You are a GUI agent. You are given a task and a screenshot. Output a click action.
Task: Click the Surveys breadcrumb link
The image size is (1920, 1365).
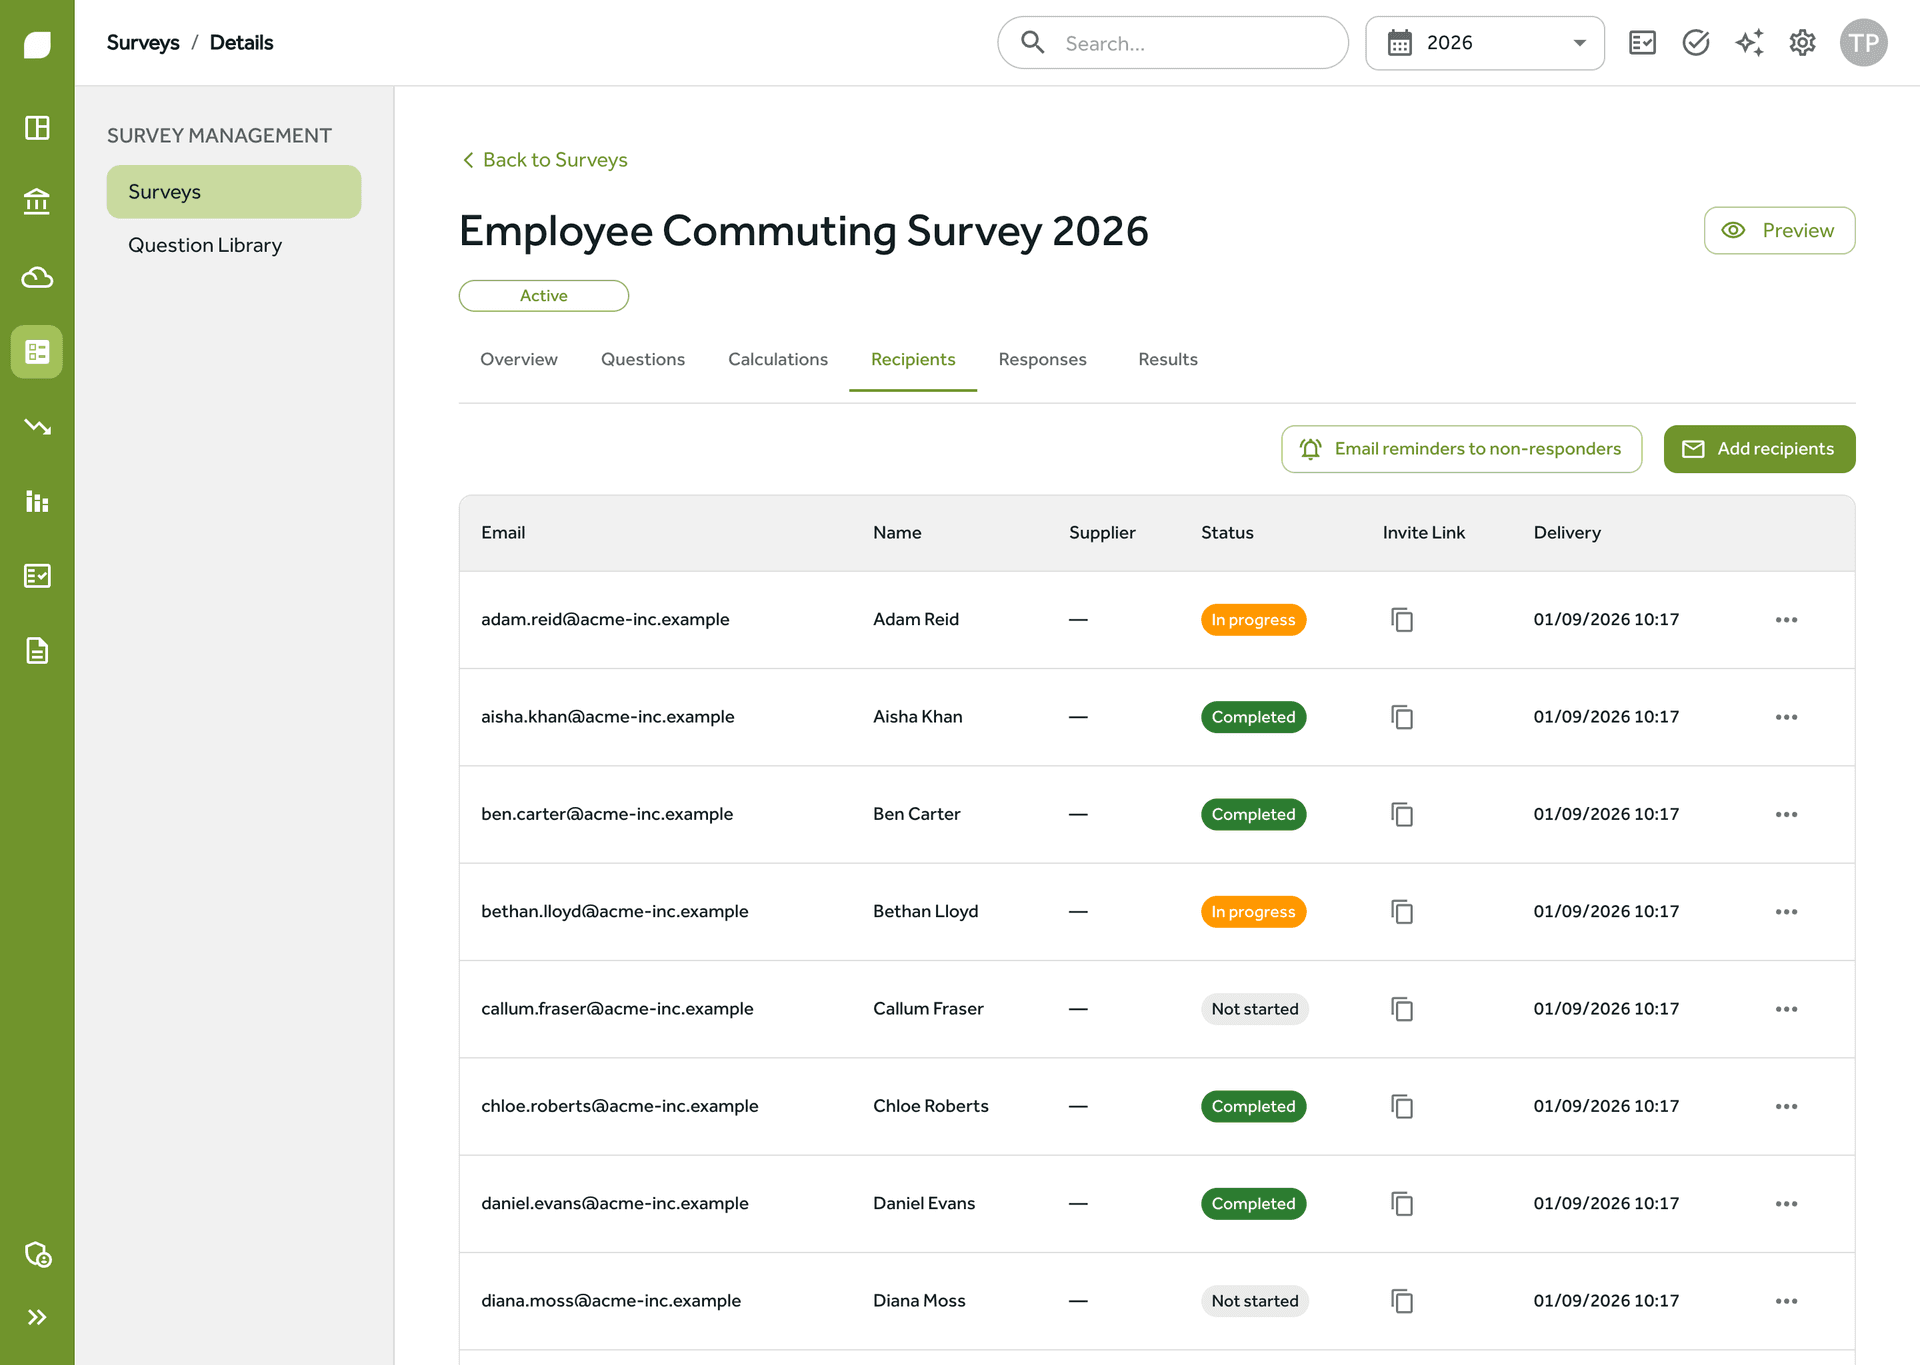[143, 42]
